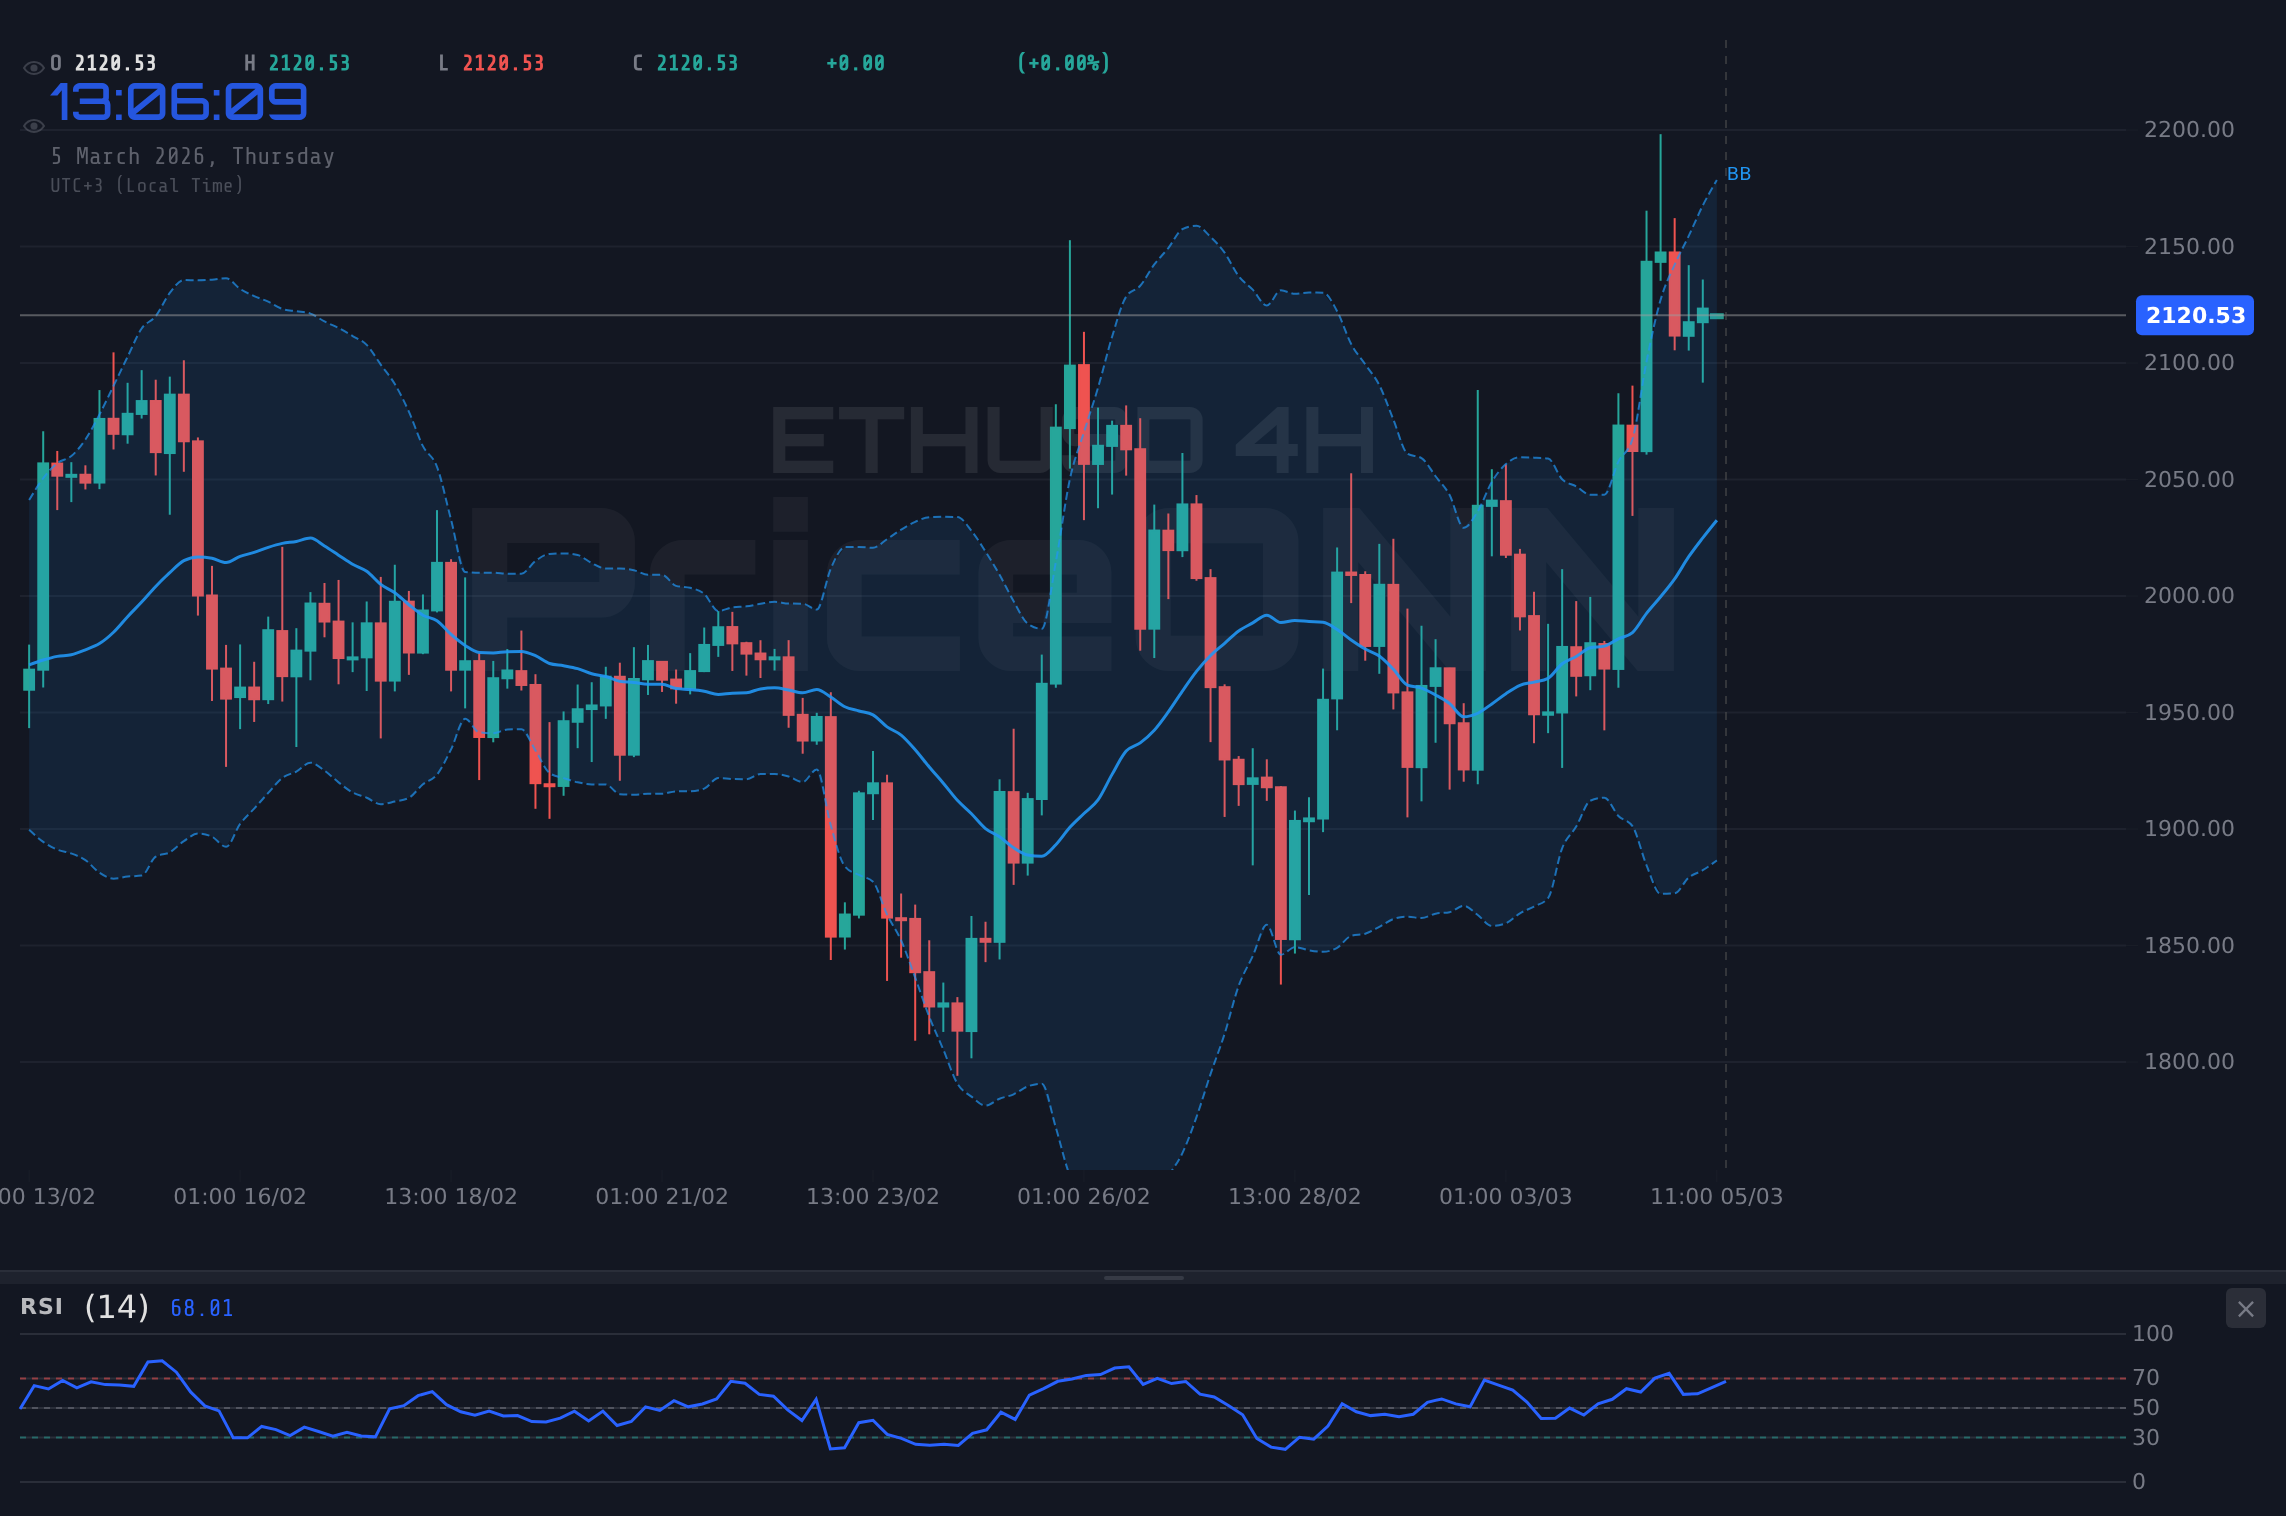Toggle the clock display eye icon
Viewport: 2286px width, 1516px height.
33,125
